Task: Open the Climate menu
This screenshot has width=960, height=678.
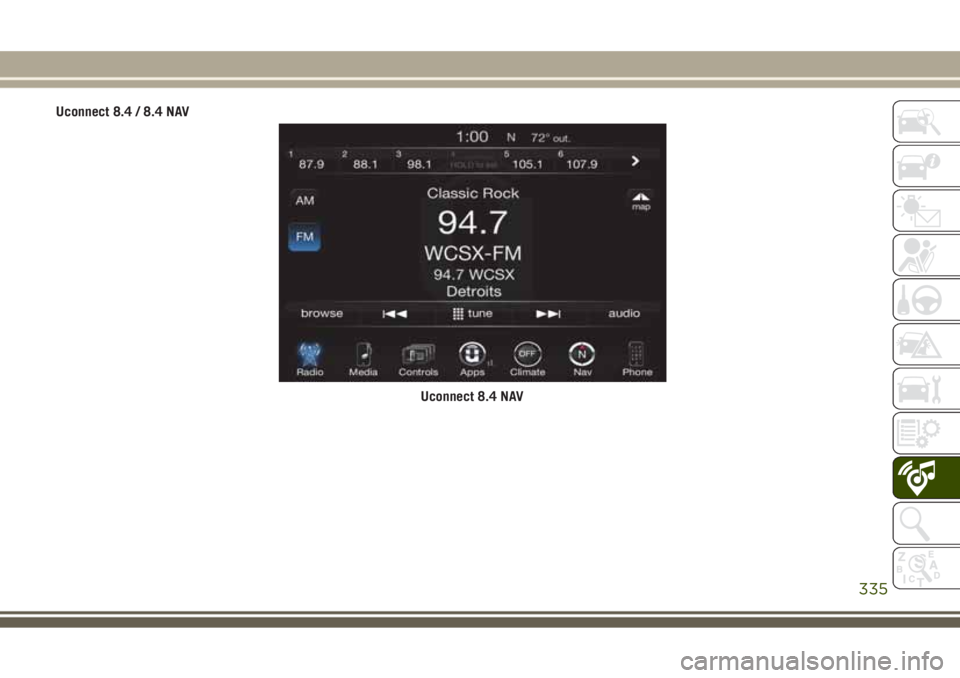Action: (x=527, y=360)
